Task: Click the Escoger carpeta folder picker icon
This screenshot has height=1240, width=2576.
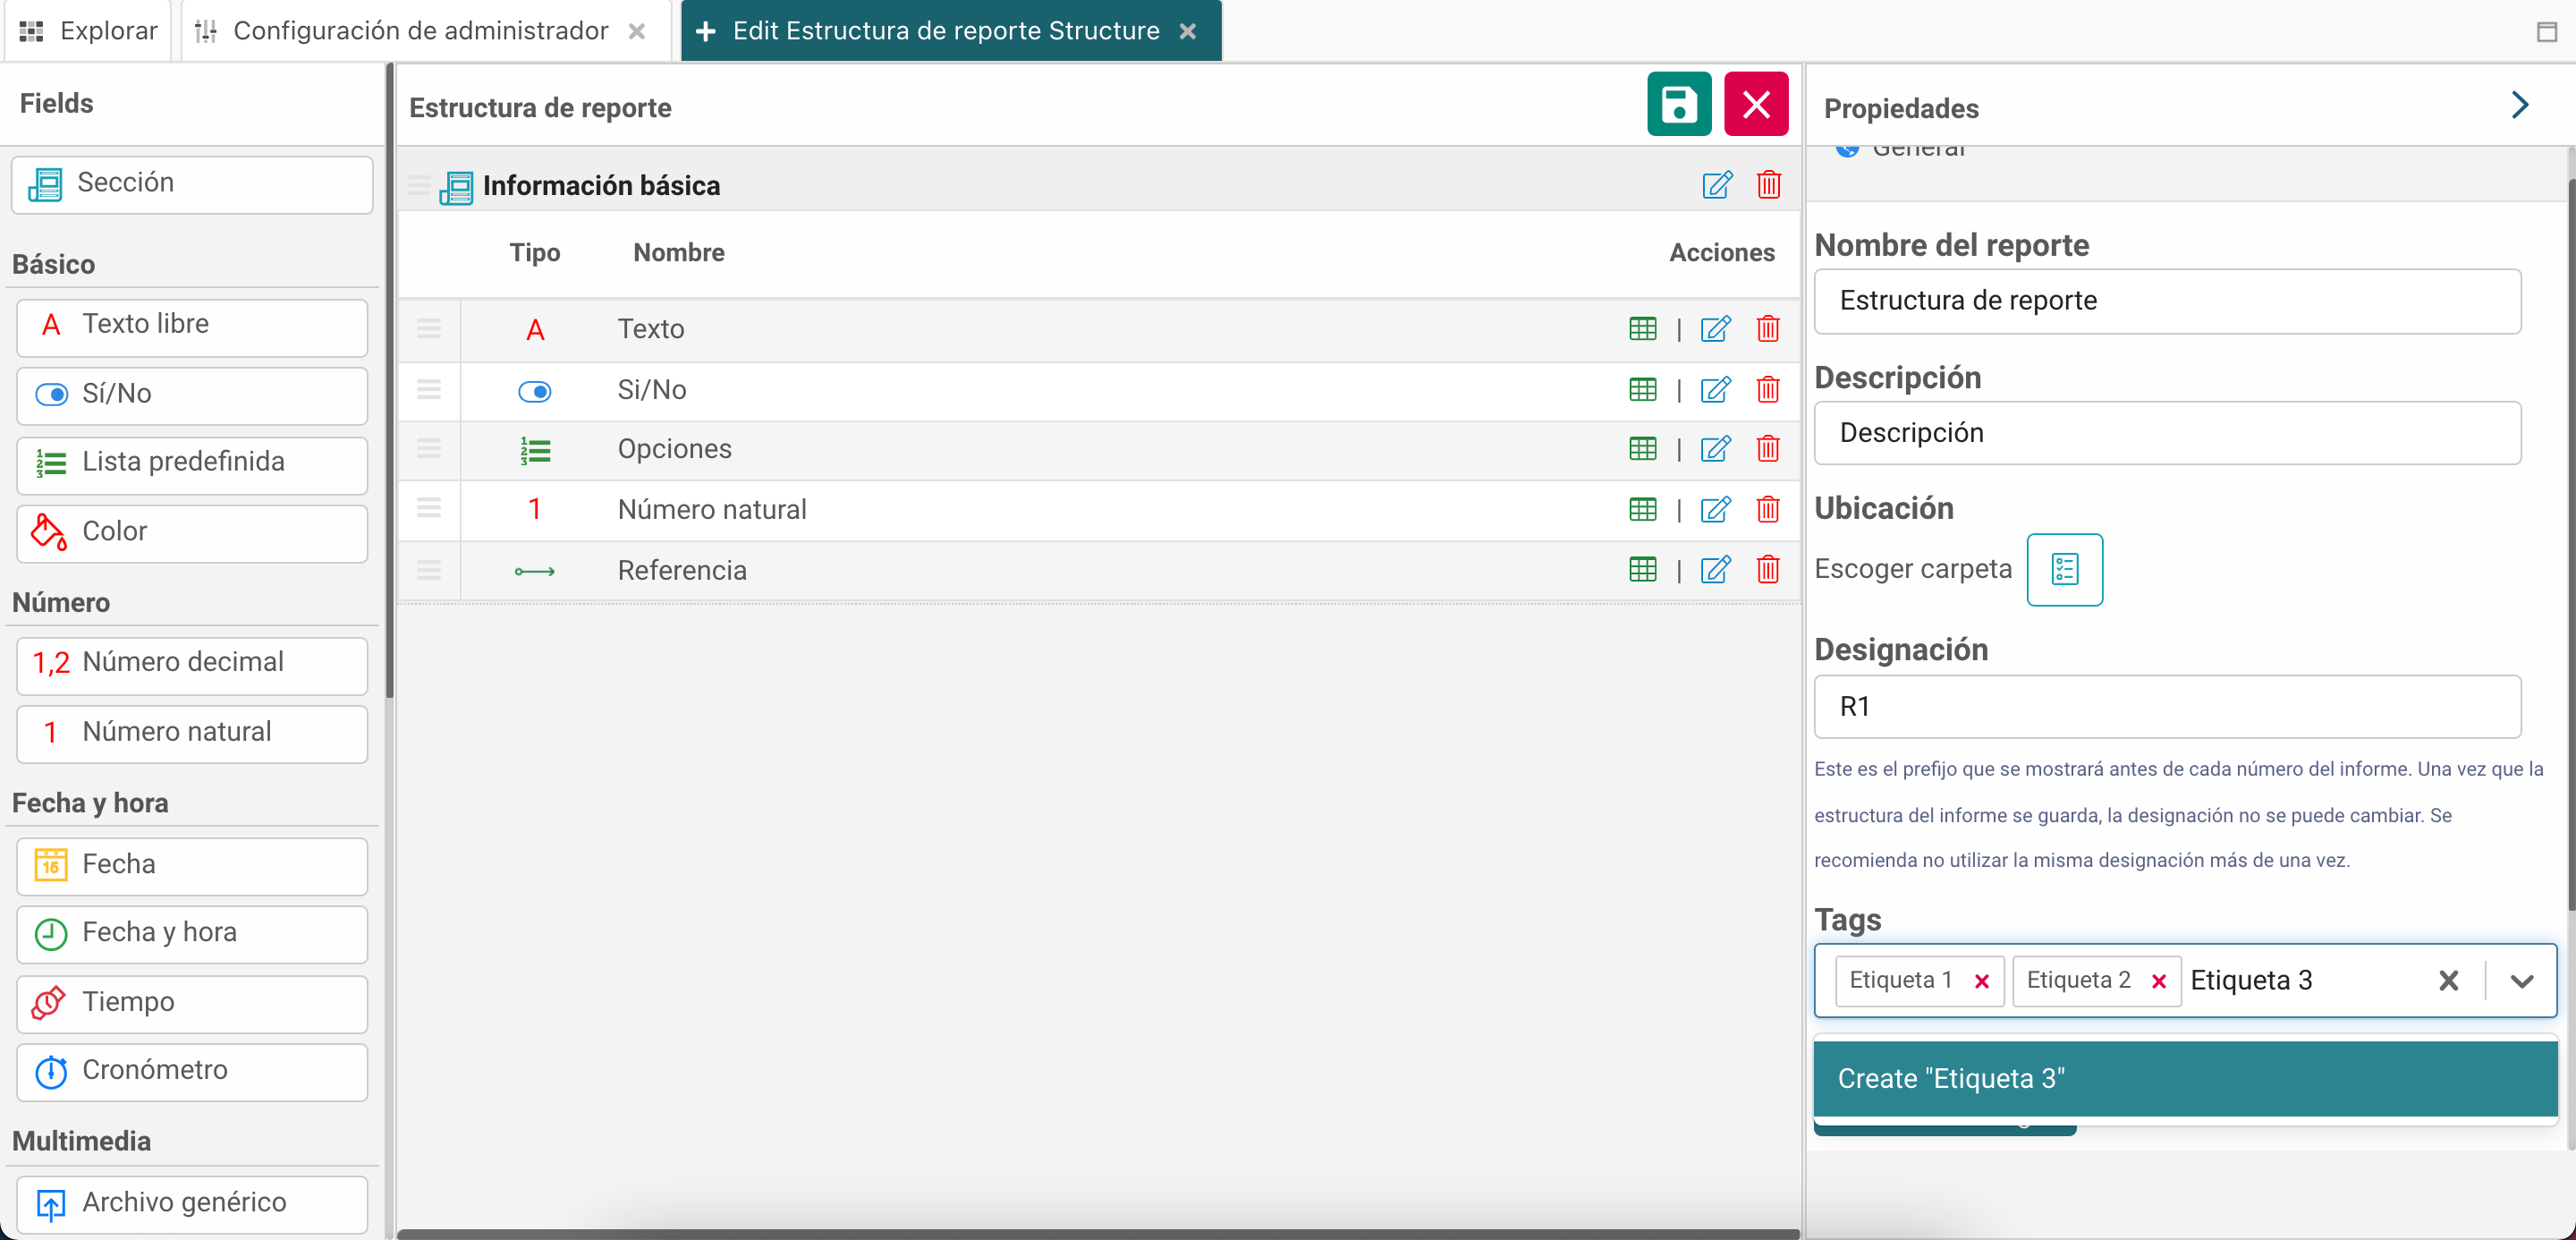Action: [x=2064, y=569]
